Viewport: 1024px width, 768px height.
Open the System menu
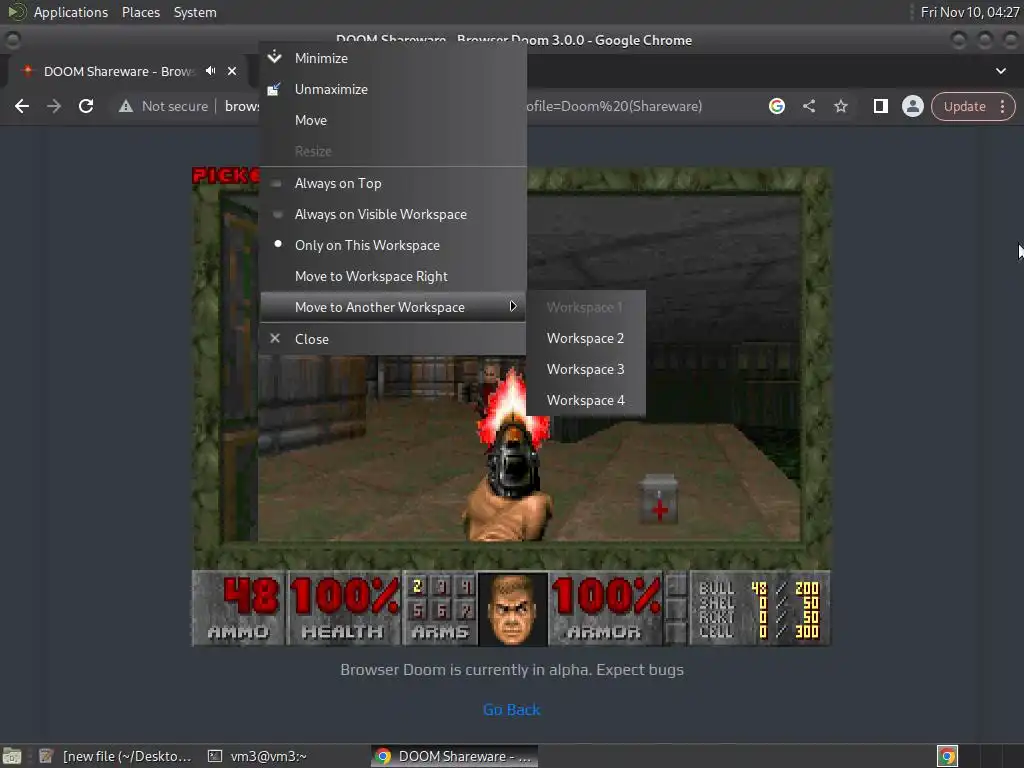point(195,12)
